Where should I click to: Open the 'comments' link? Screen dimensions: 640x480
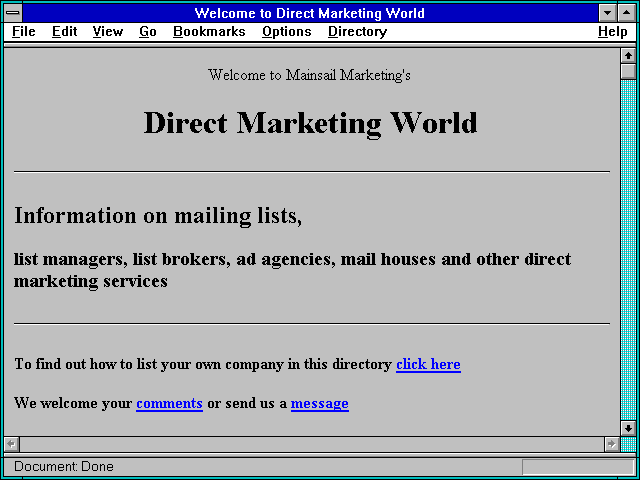169,403
